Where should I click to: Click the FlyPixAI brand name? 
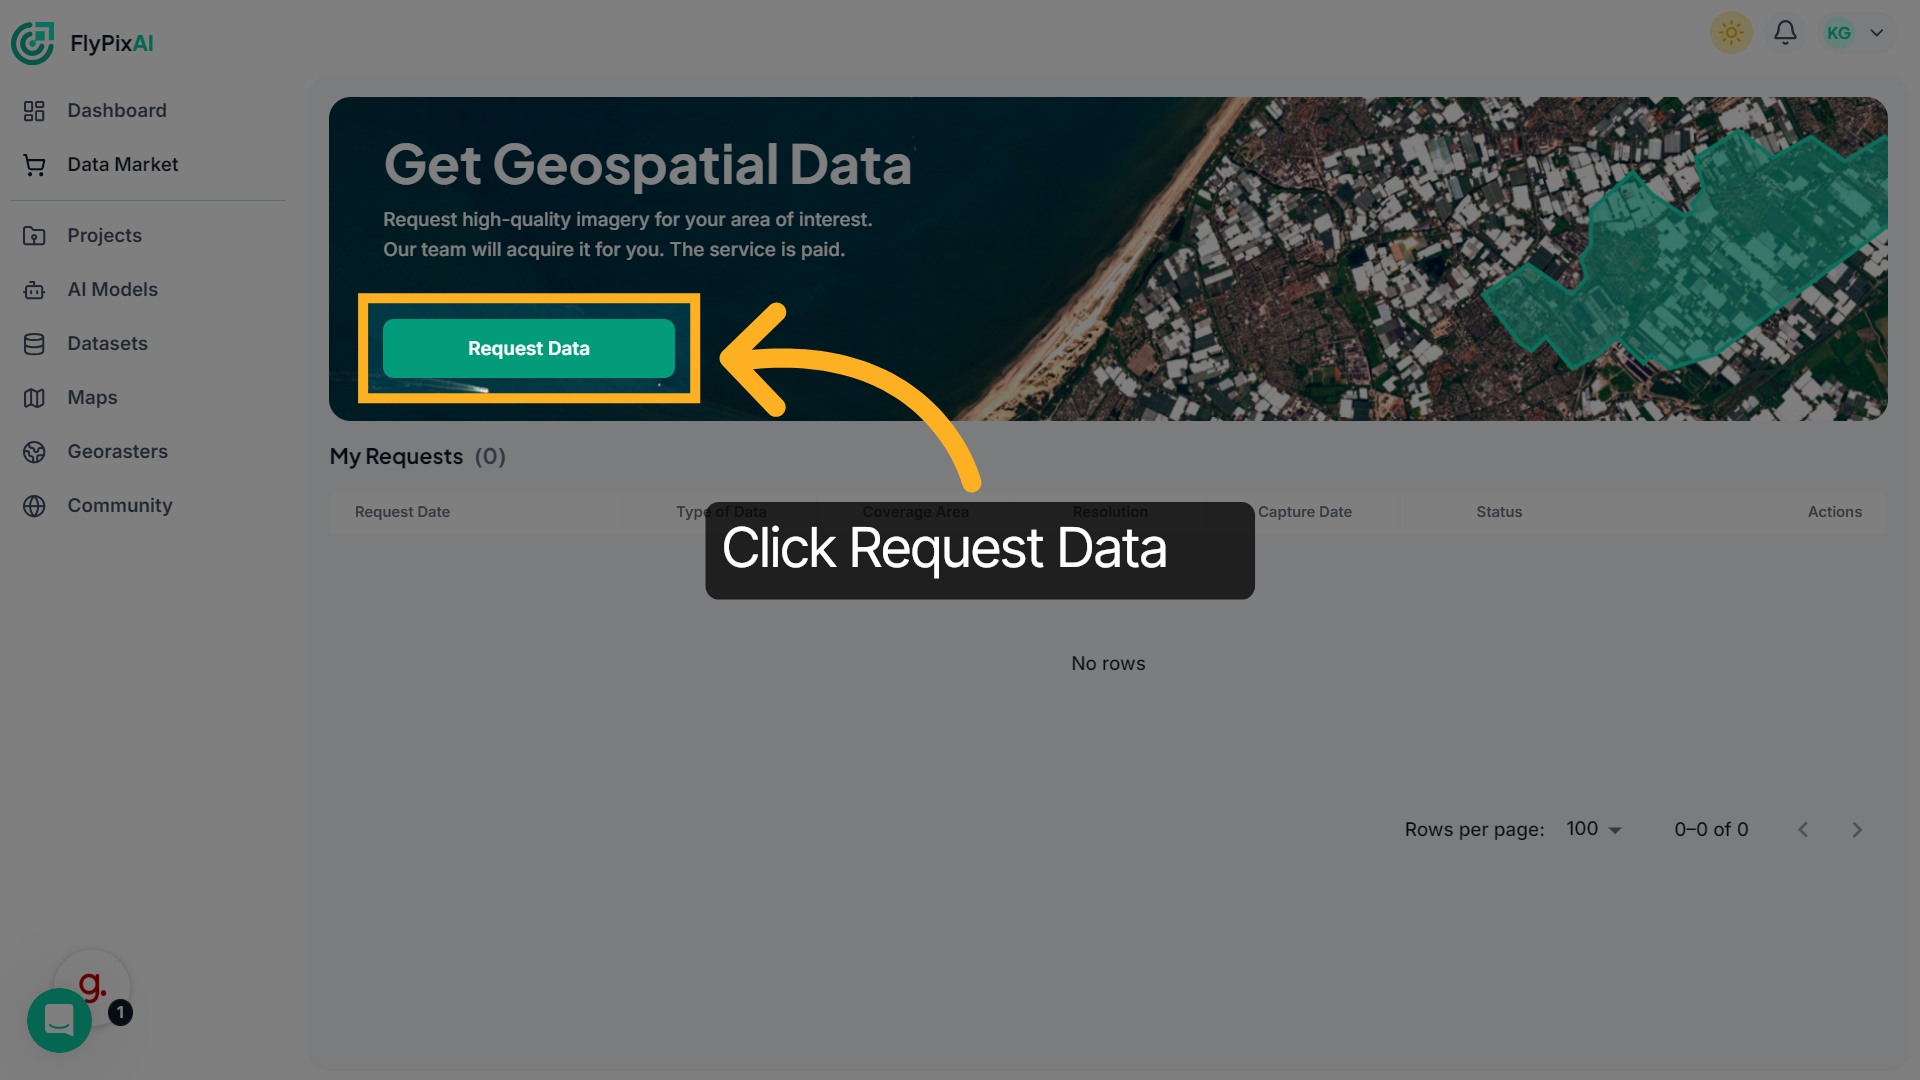[112, 44]
